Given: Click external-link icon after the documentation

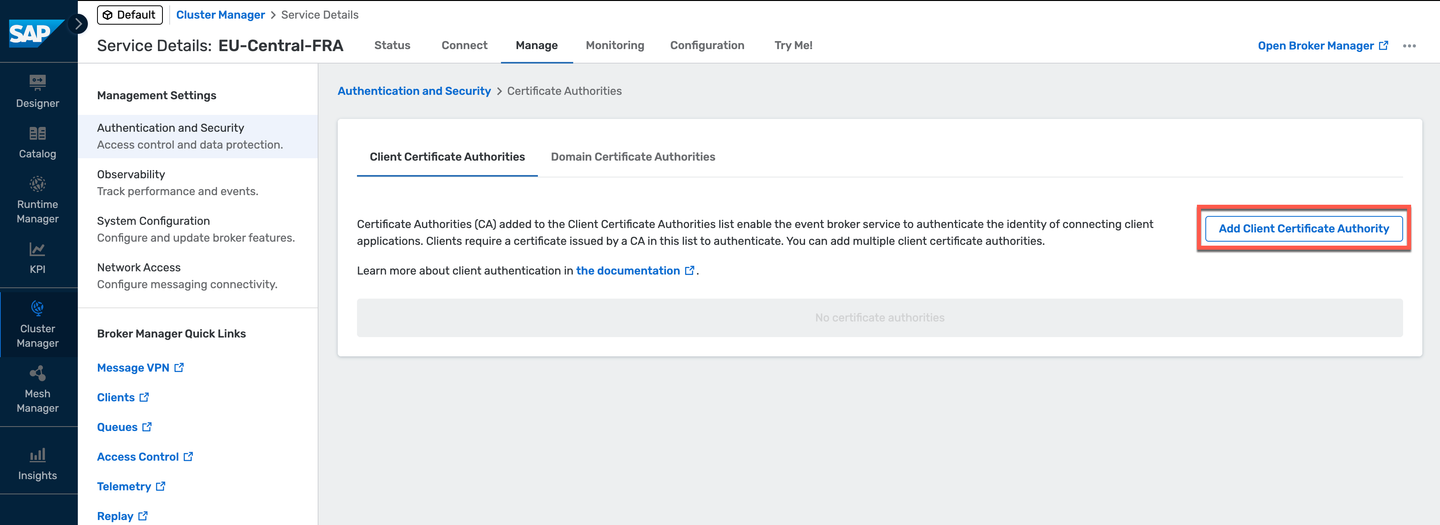Looking at the screenshot, I should tap(689, 271).
